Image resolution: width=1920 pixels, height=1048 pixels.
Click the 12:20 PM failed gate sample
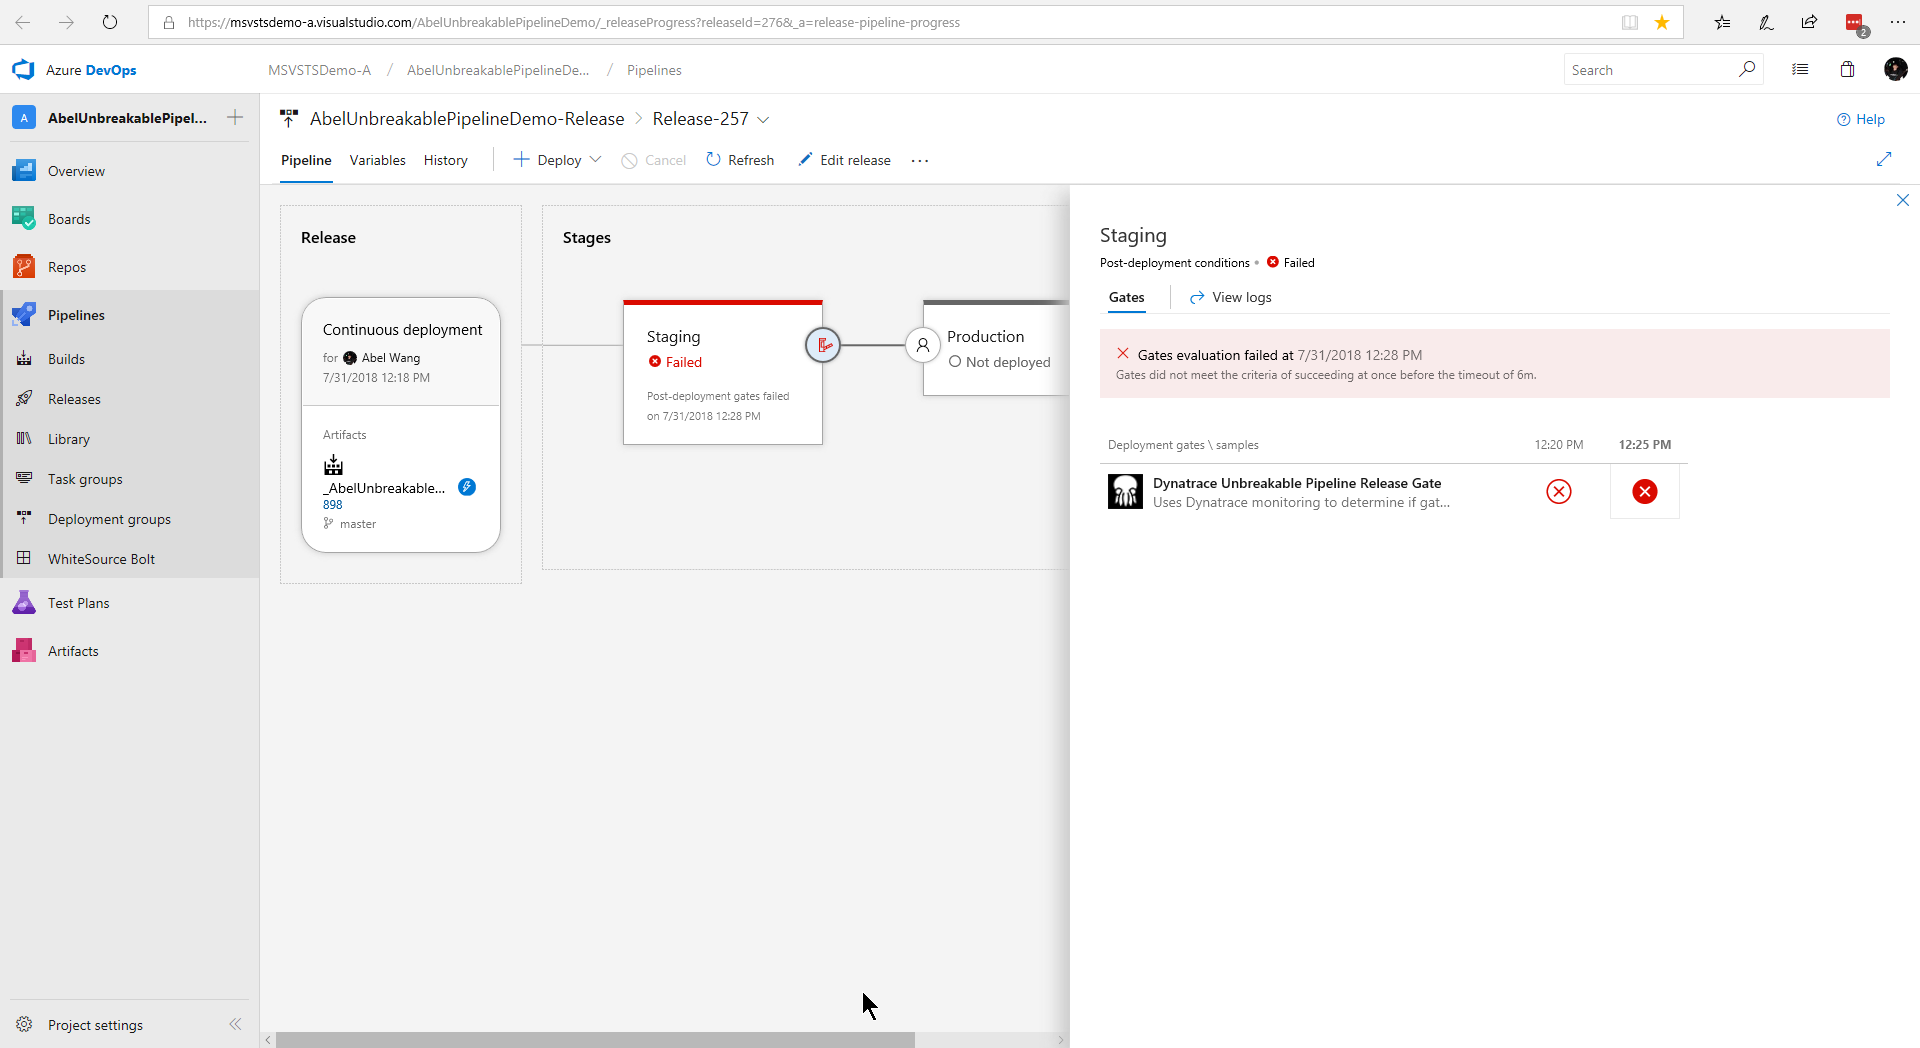1559,491
